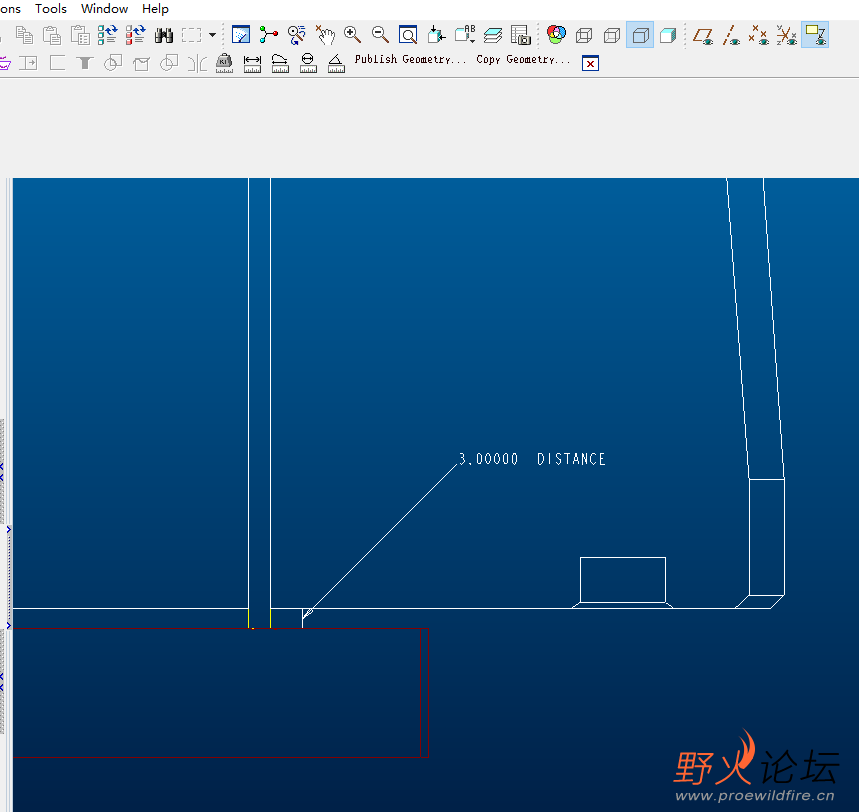
Task: Toggle datum planes display
Action: pyautogui.click(x=703, y=36)
